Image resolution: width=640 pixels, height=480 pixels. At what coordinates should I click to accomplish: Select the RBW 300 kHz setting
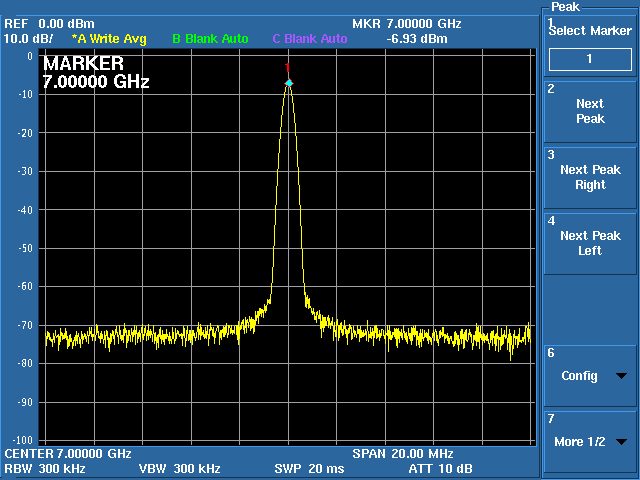48,468
